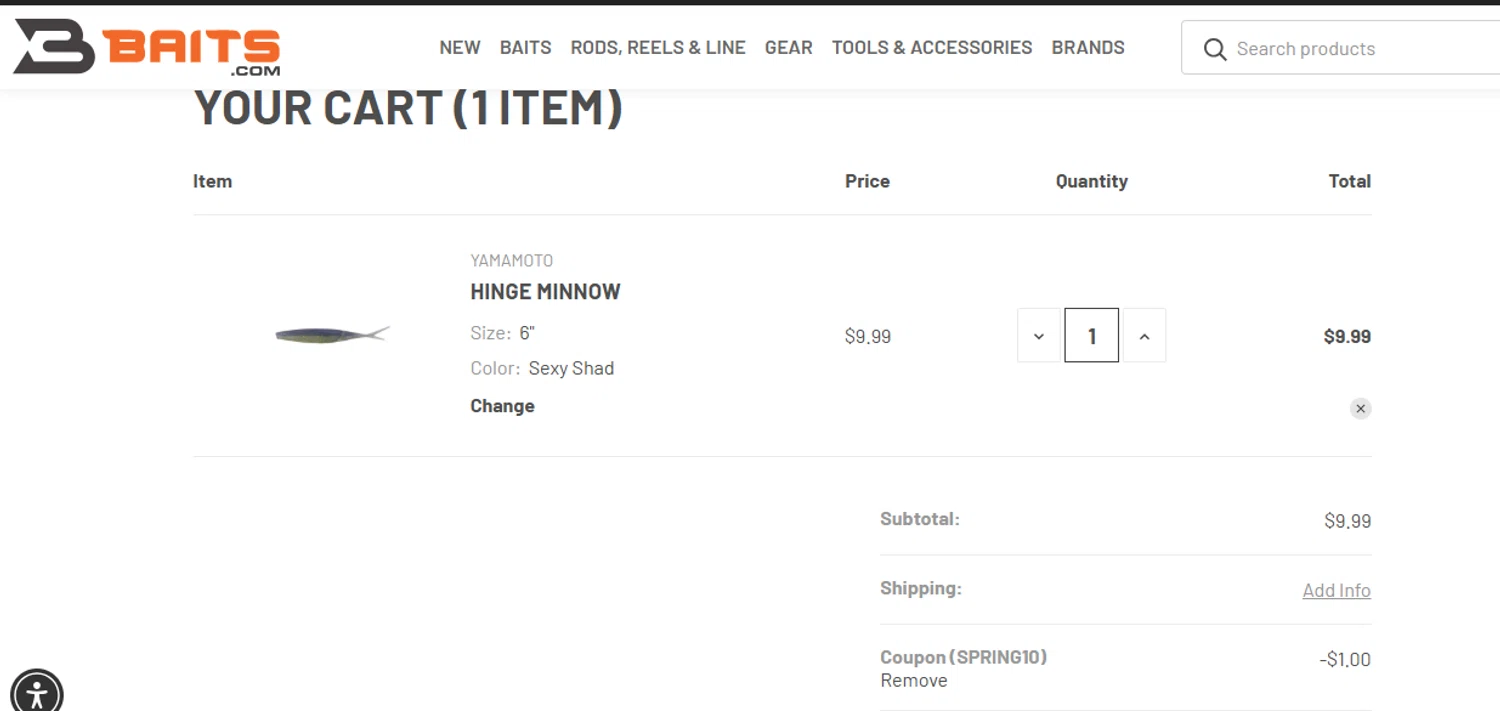1500x711 pixels.
Task: Remove item using the X icon
Action: coord(1360,408)
